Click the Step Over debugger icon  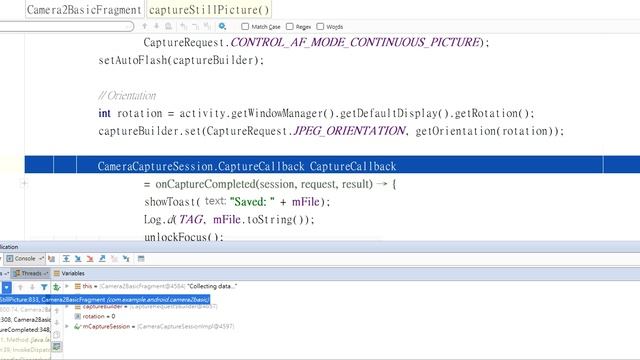(x=66, y=259)
